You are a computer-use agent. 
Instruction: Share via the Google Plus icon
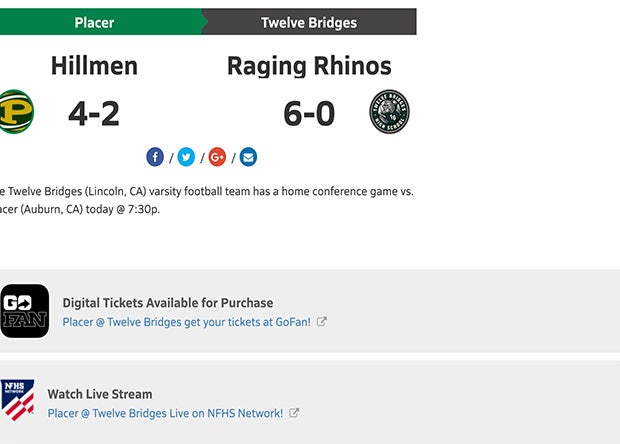tap(217, 157)
